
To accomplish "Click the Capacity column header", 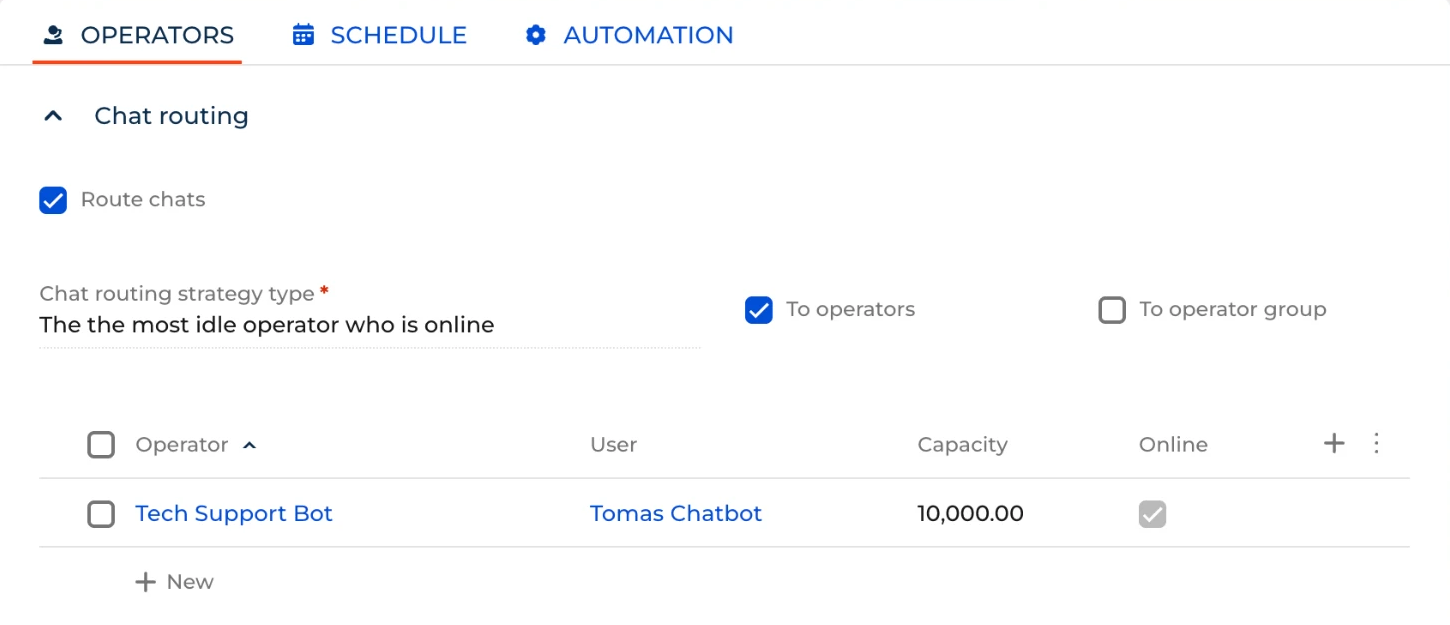I will [962, 445].
